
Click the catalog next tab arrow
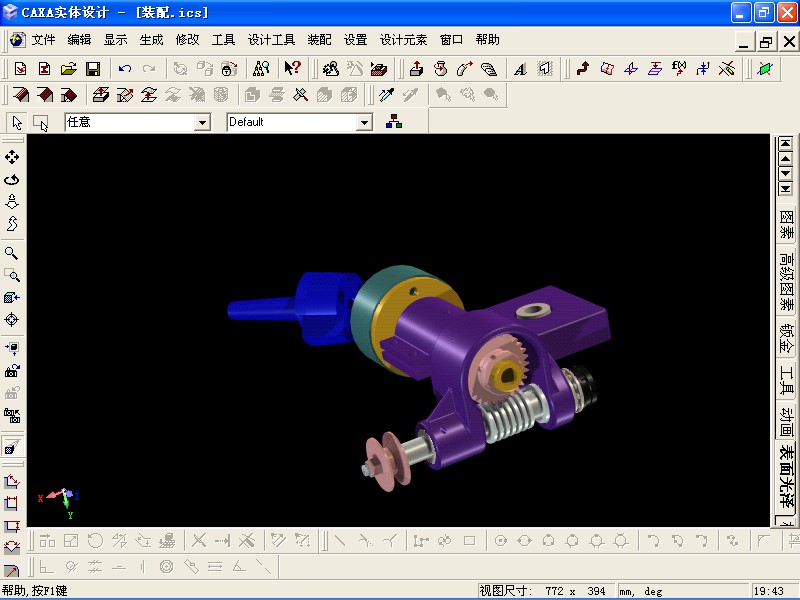(785, 174)
